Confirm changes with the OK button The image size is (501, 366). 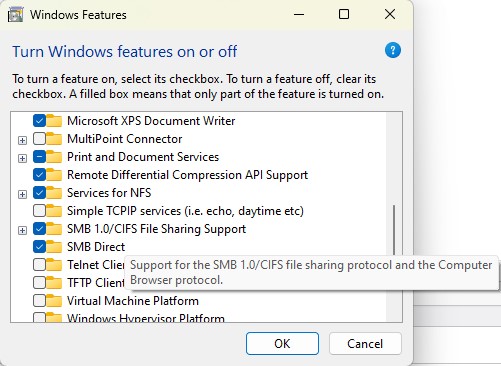tap(282, 343)
